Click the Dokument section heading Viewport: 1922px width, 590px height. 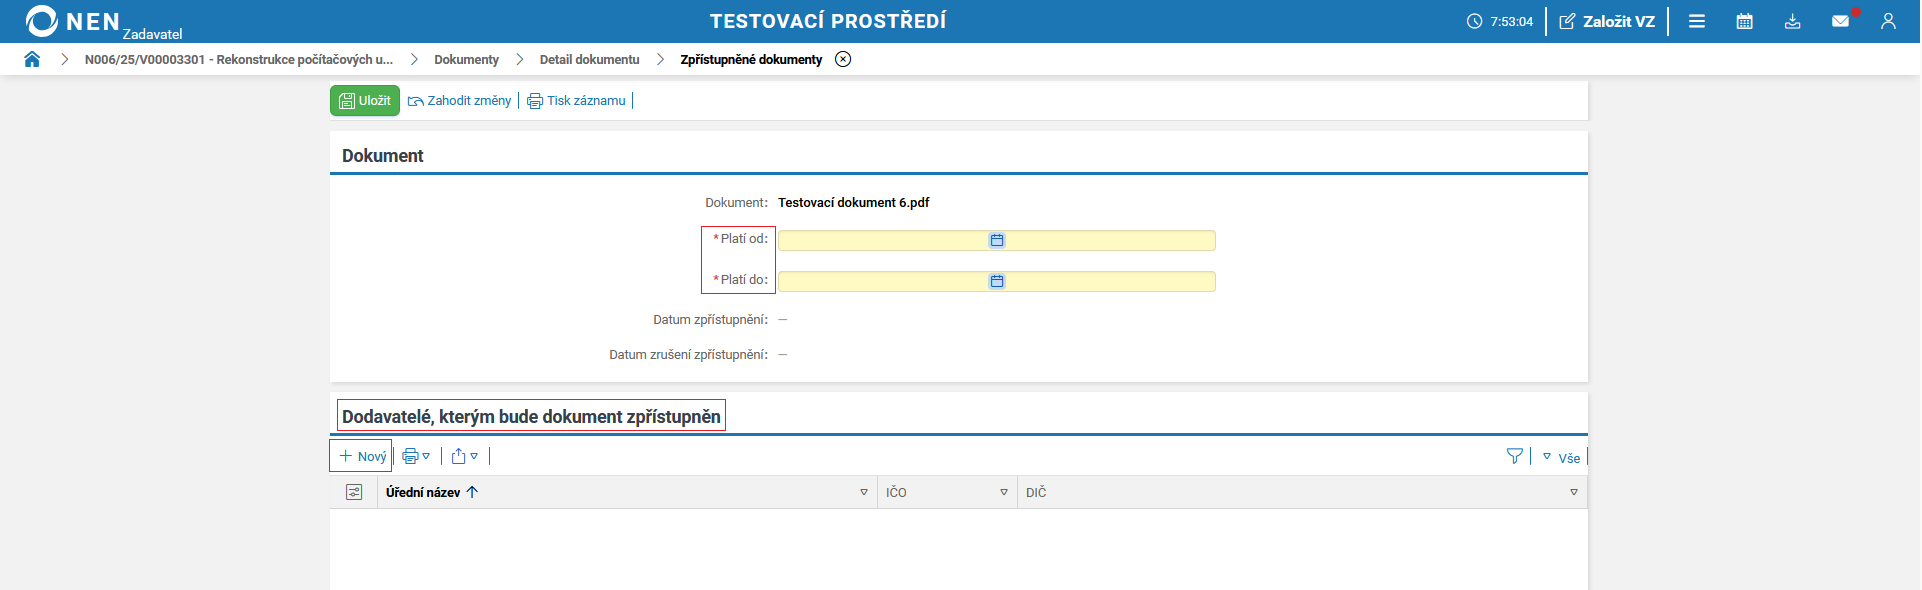pos(383,155)
